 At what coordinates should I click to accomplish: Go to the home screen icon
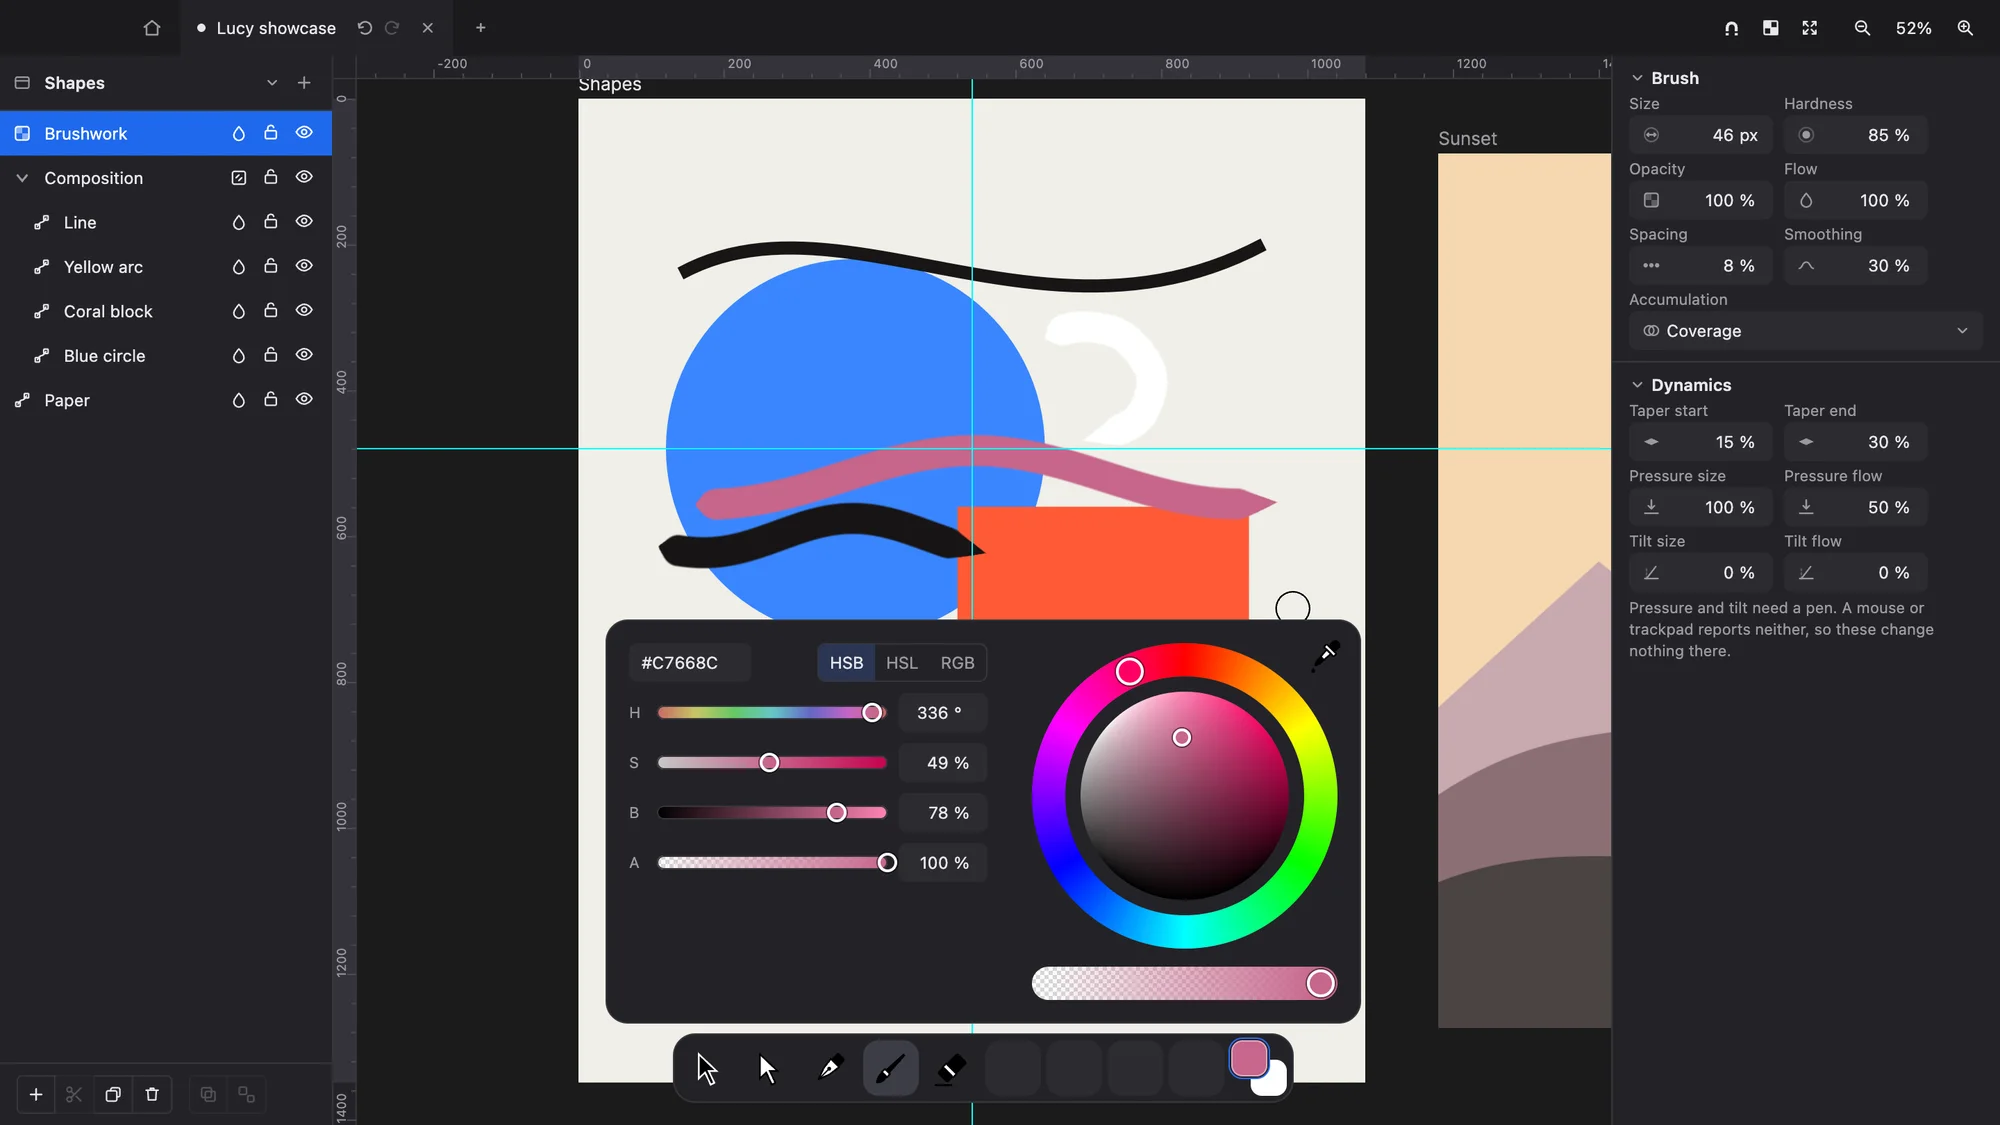point(151,28)
